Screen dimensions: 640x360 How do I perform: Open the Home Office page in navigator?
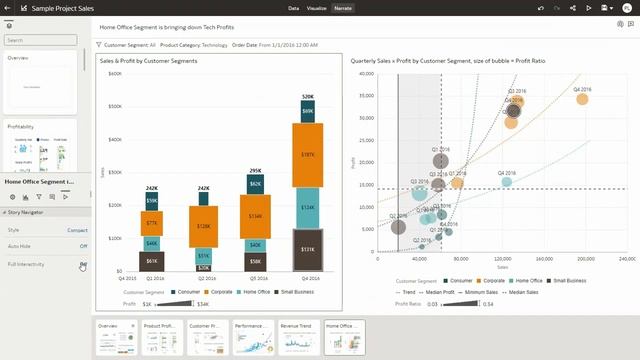(x=345, y=338)
